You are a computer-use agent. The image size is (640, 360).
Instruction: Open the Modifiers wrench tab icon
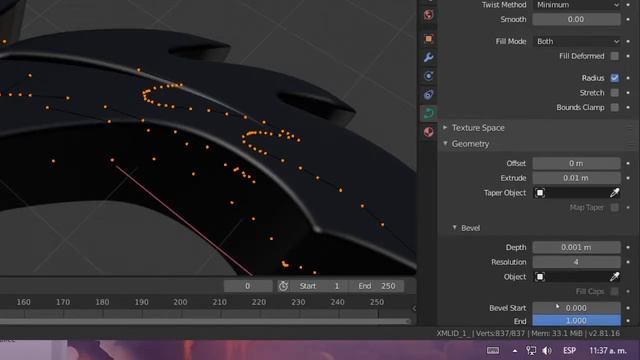pyautogui.click(x=428, y=57)
